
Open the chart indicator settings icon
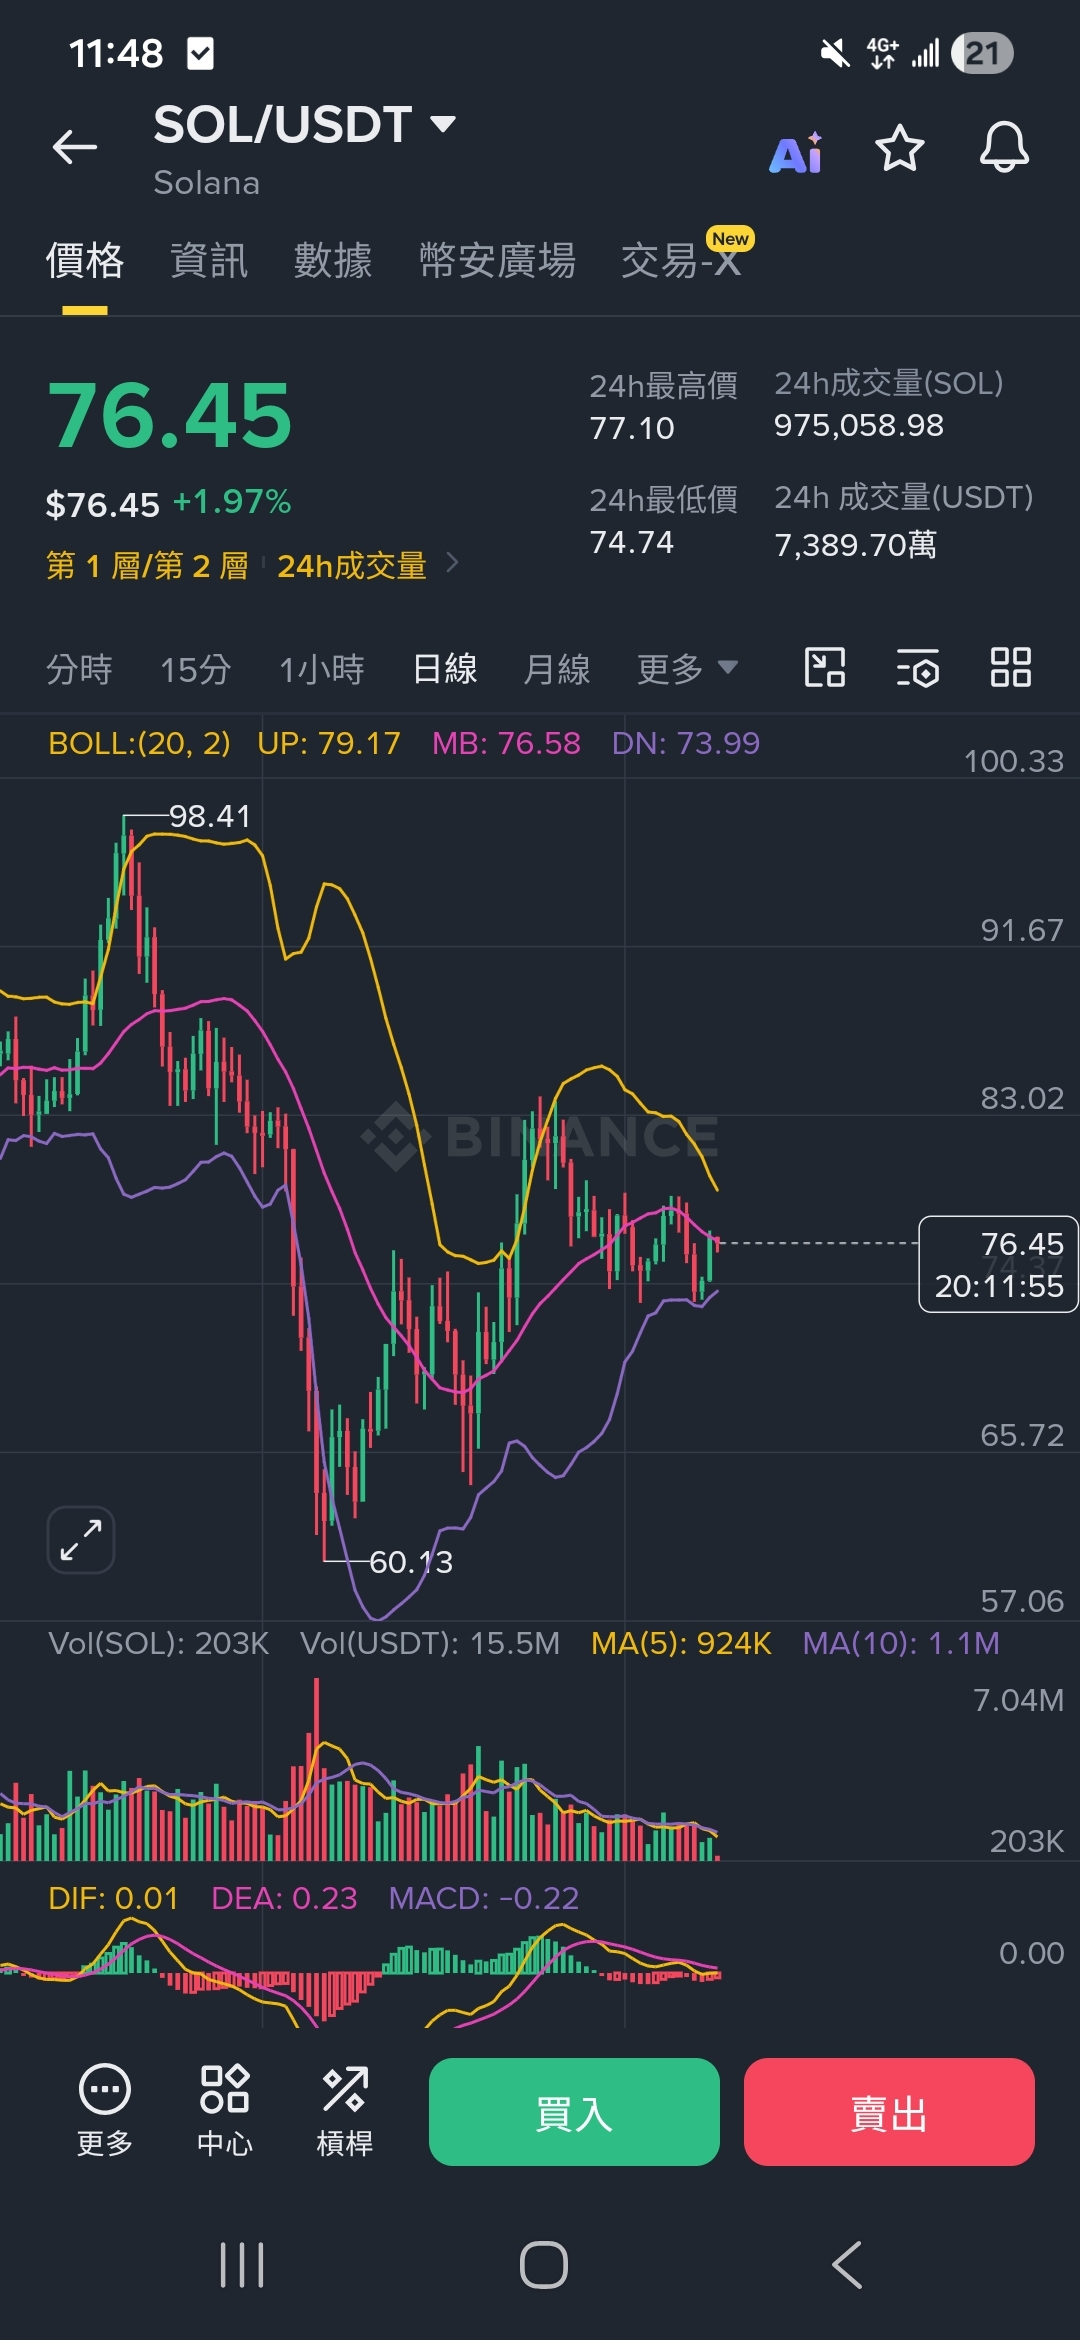[x=917, y=667]
